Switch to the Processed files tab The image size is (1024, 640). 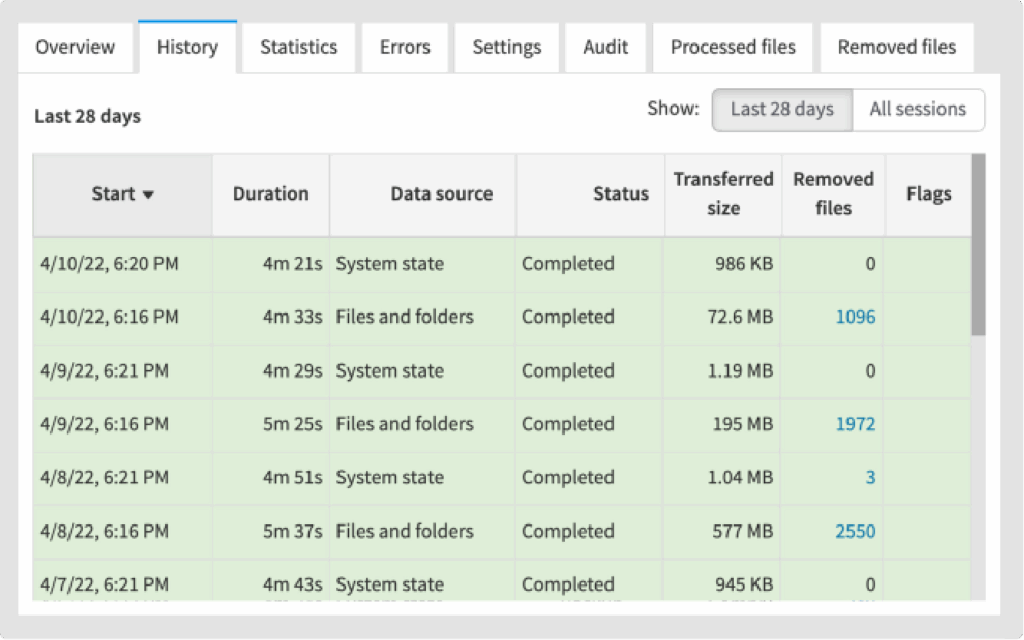pyautogui.click(x=733, y=47)
